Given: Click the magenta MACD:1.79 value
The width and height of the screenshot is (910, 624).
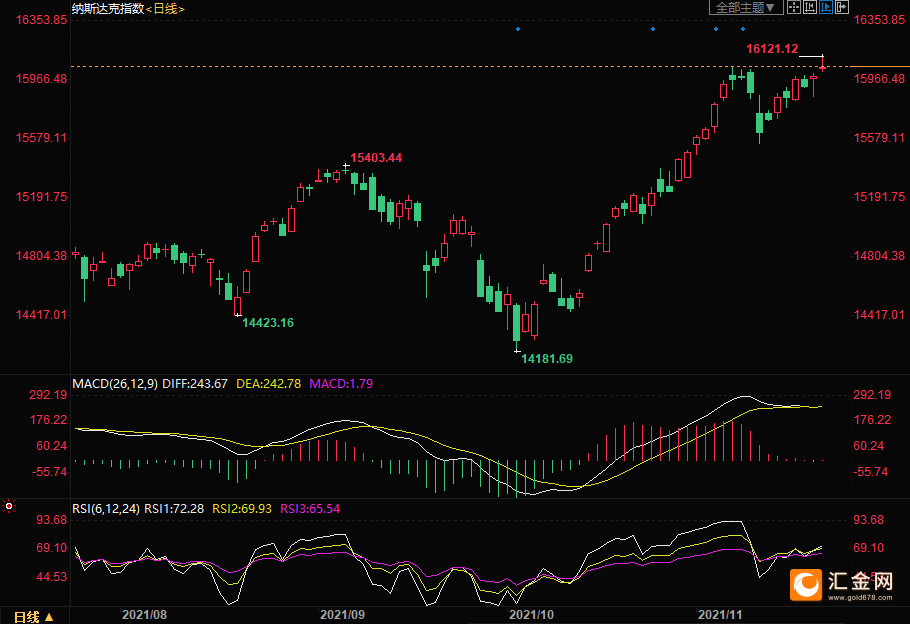Looking at the screenshot, I should [341, 384].
